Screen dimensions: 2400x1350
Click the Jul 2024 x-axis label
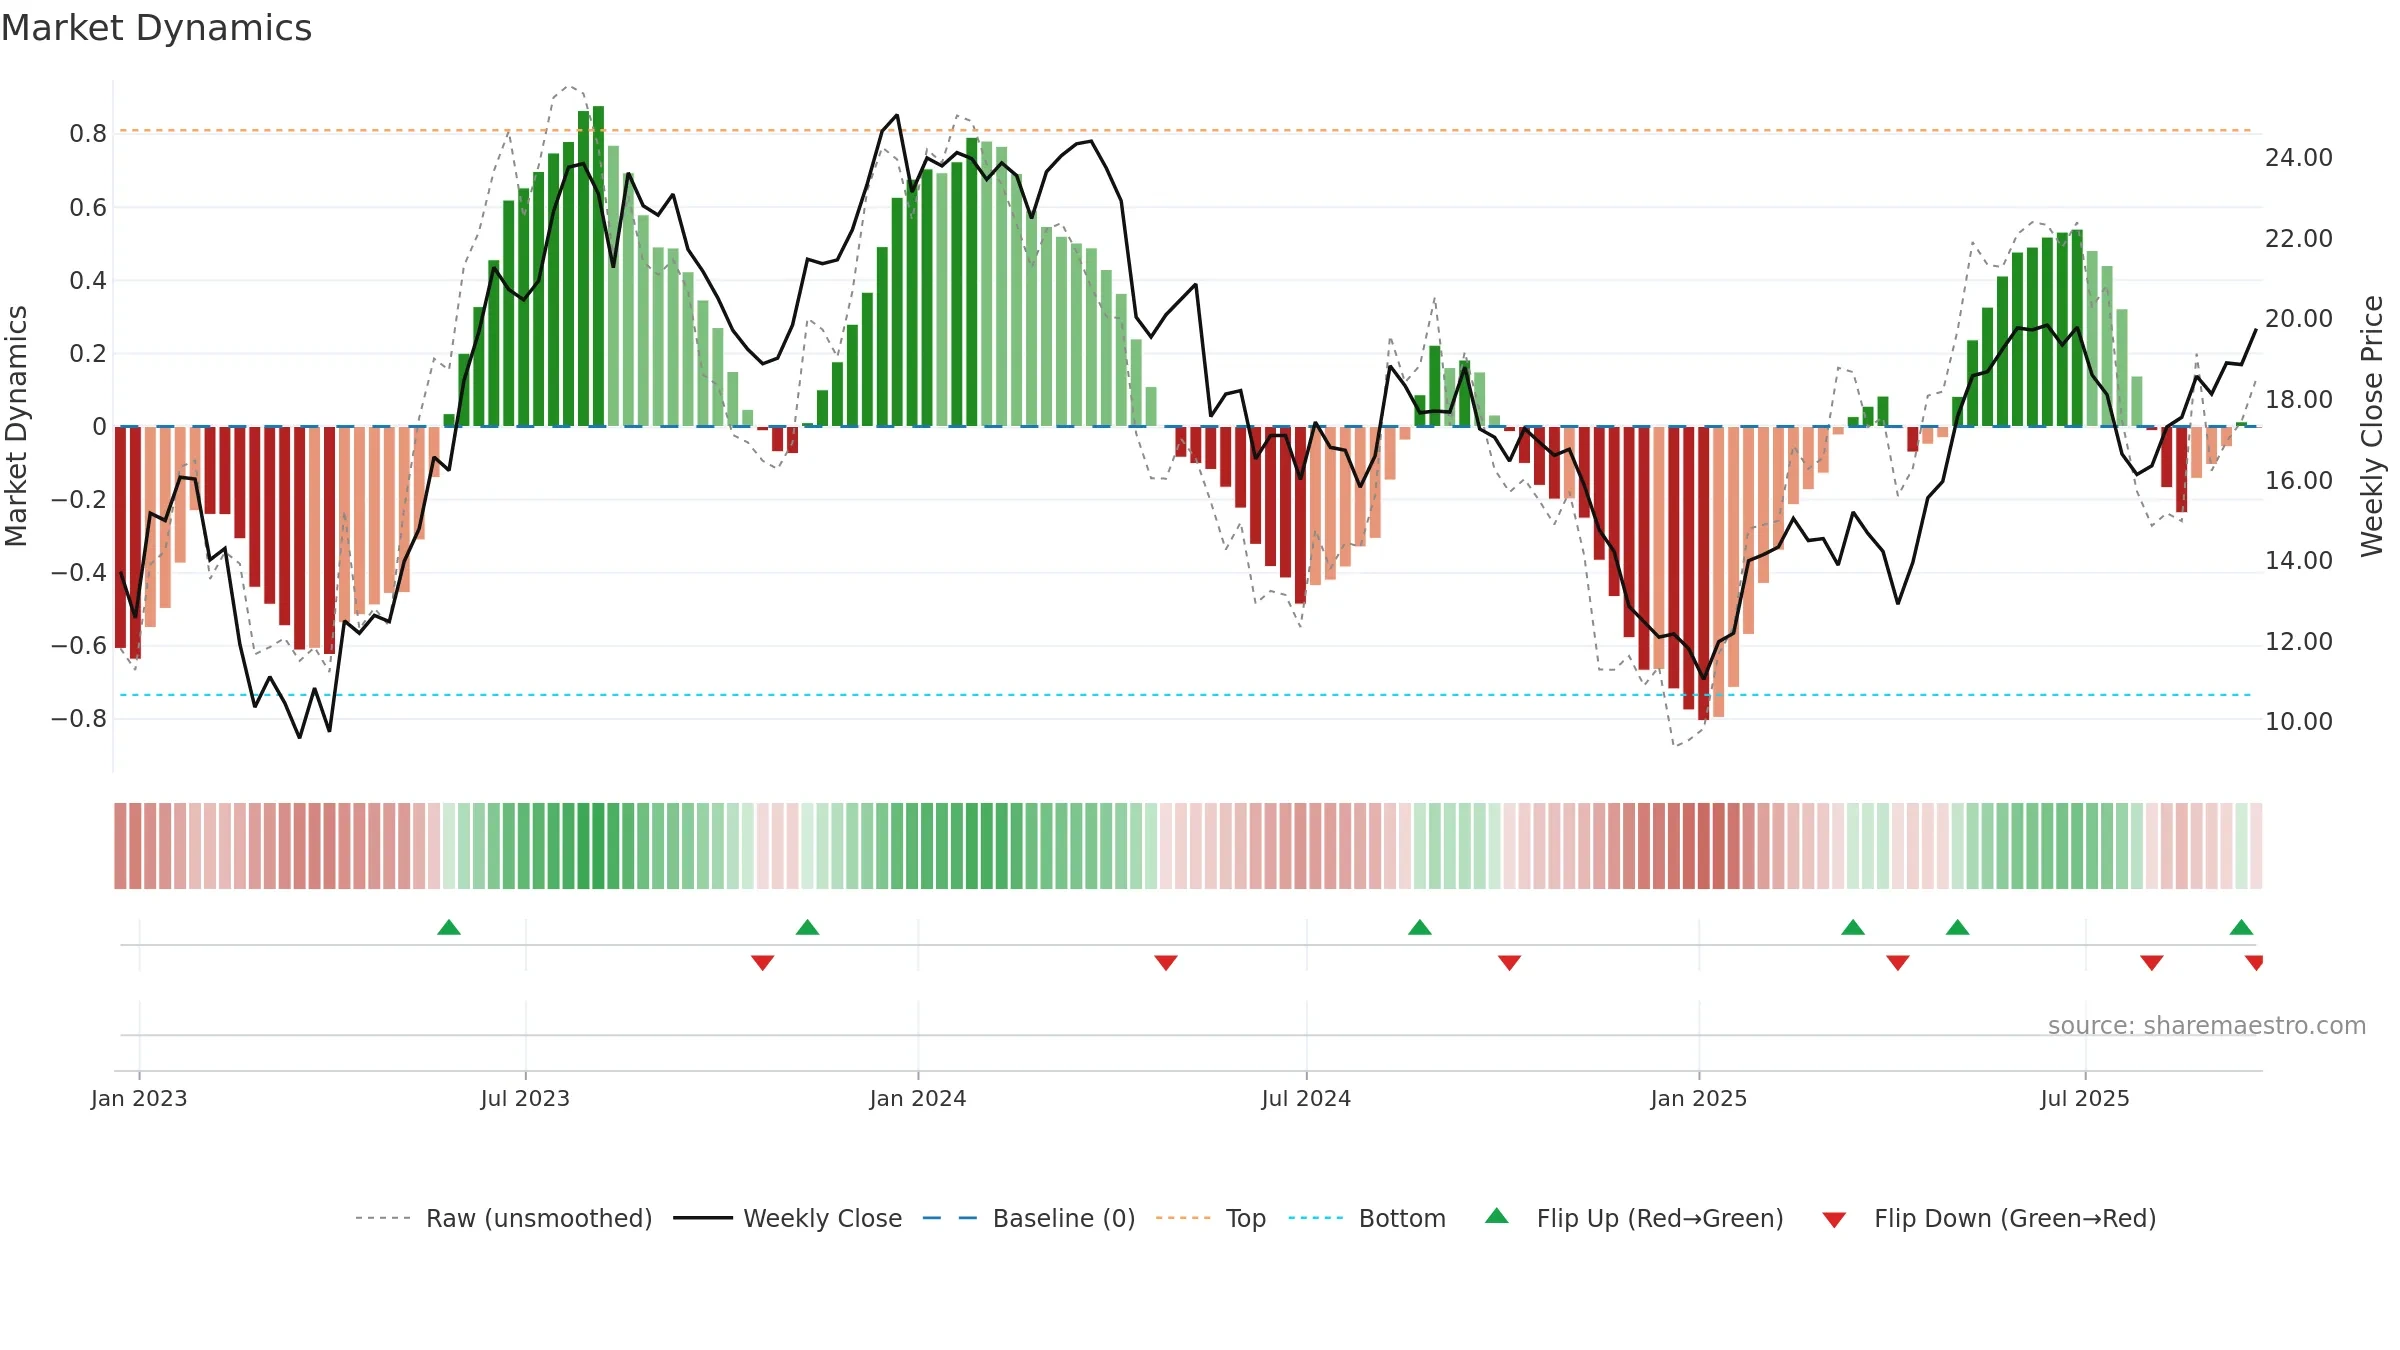pyautogui.click(x=1306, y=1098)
